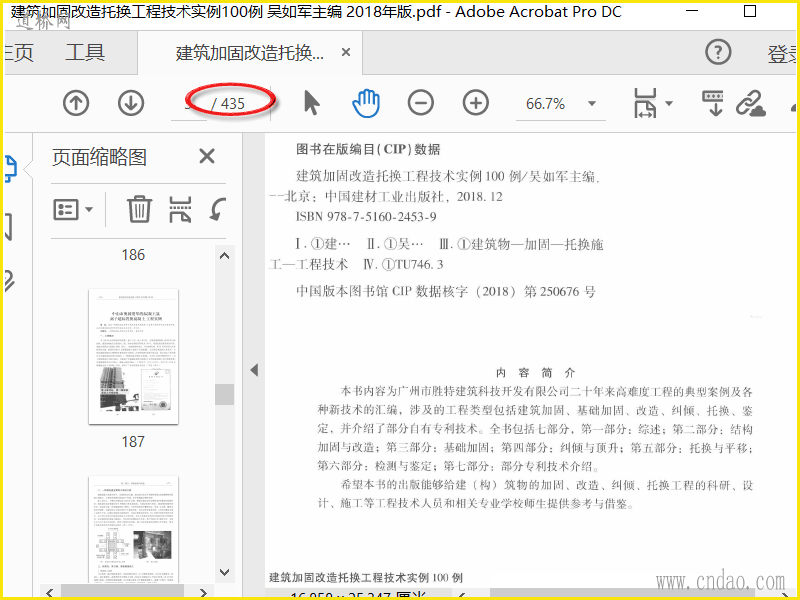Open page thumbnails sidebar icon
Image resolution: width=800 pixels, height=600 pixels.
pyautogui.click(x=11, y=169)
